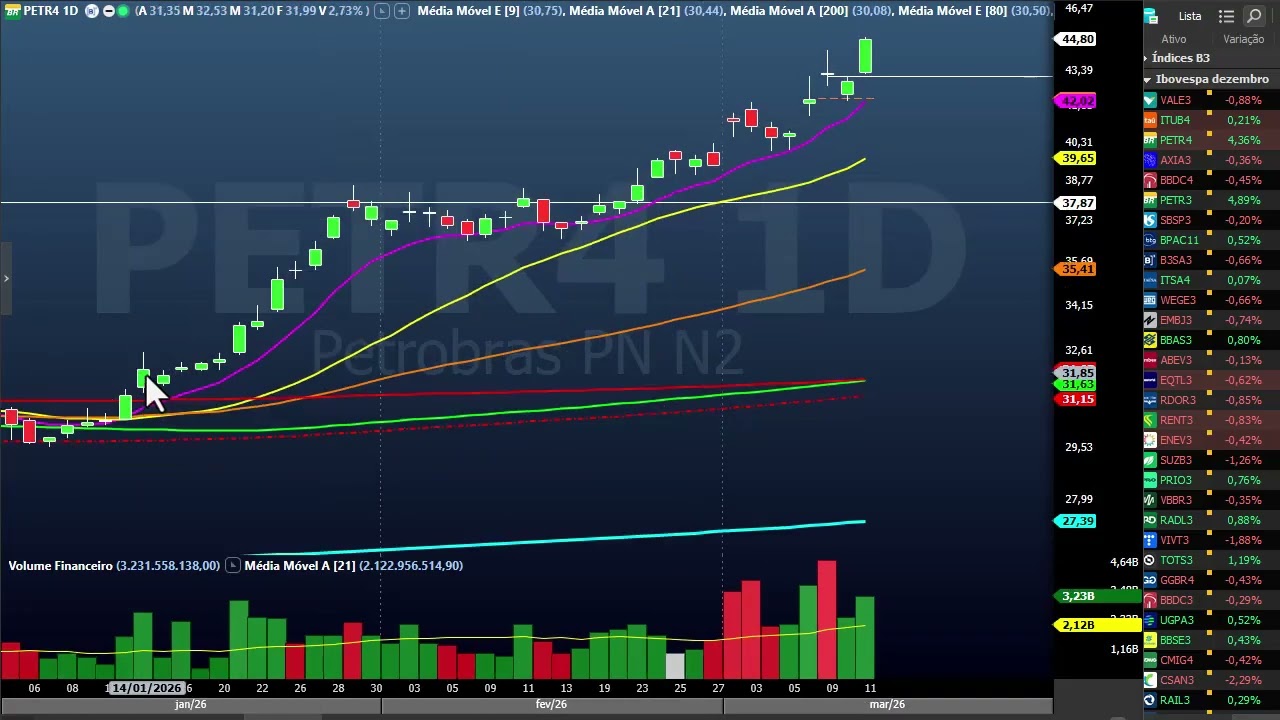Open the watchlist list-view menu icon
Screen dimensions: 1280x720
[1227, 16]
